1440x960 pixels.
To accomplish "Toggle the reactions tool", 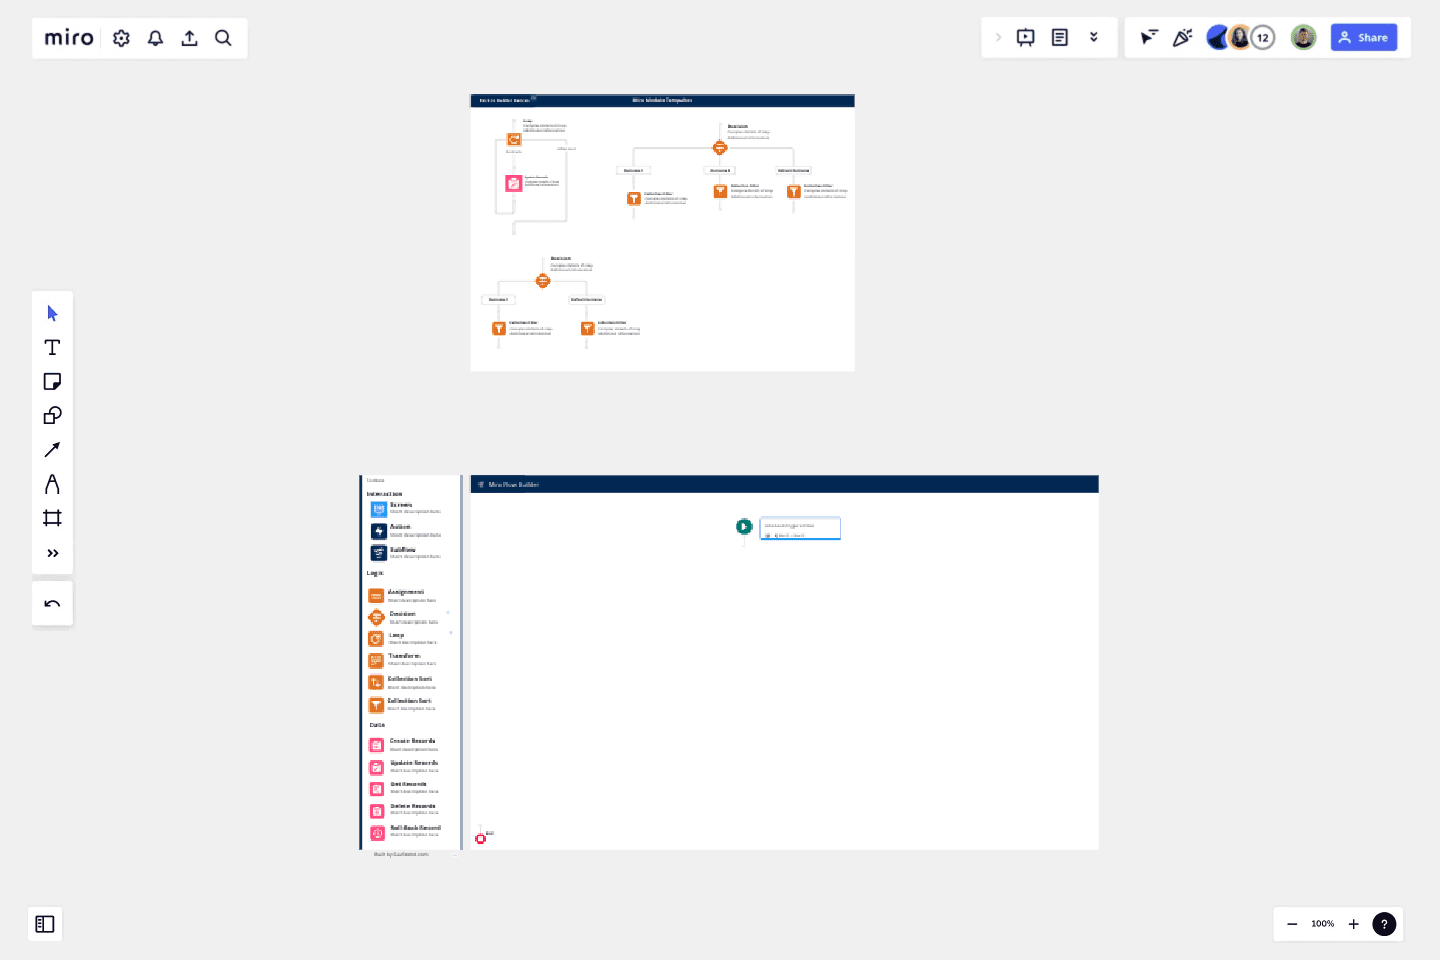I will point(1183,37).
